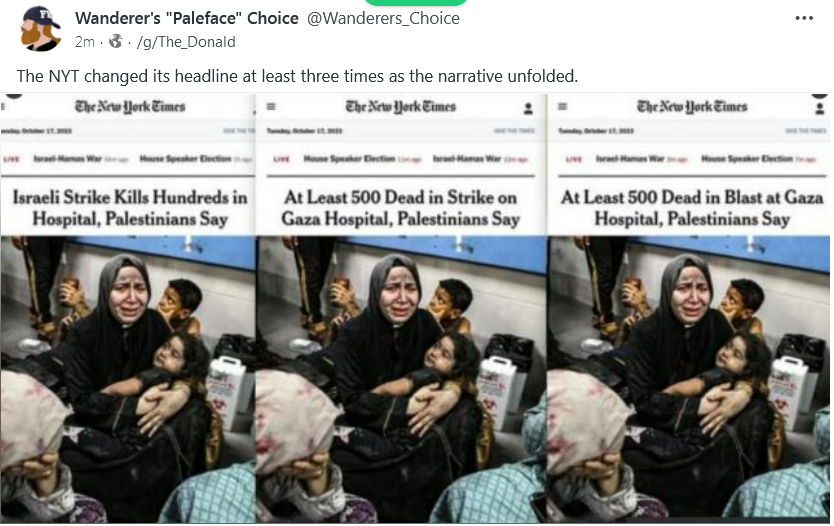Click the globe visibility icon
The width and height of the screenshot is (834, 526).
(115, 41)
